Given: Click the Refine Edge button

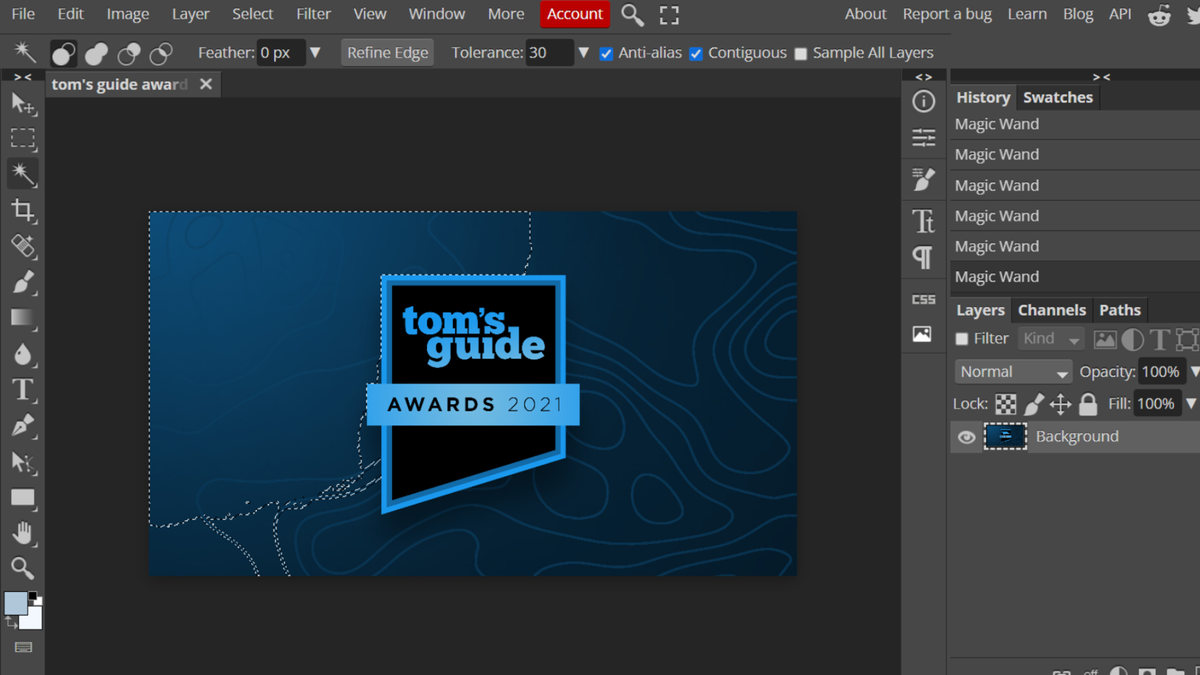Looking at the screenshot, I should (387, 52).
